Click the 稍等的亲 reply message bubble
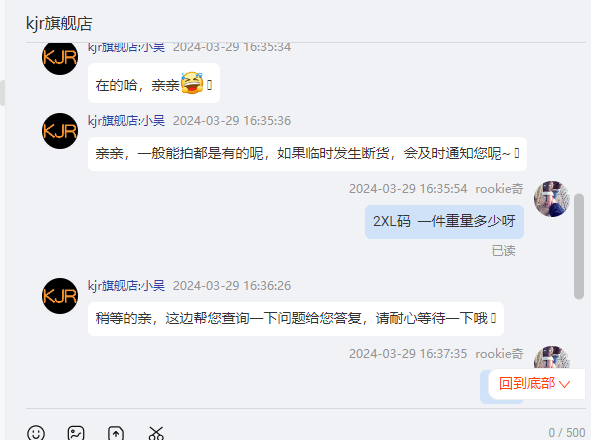This screenshot has height=440, width=591. (x=296, y=319)
